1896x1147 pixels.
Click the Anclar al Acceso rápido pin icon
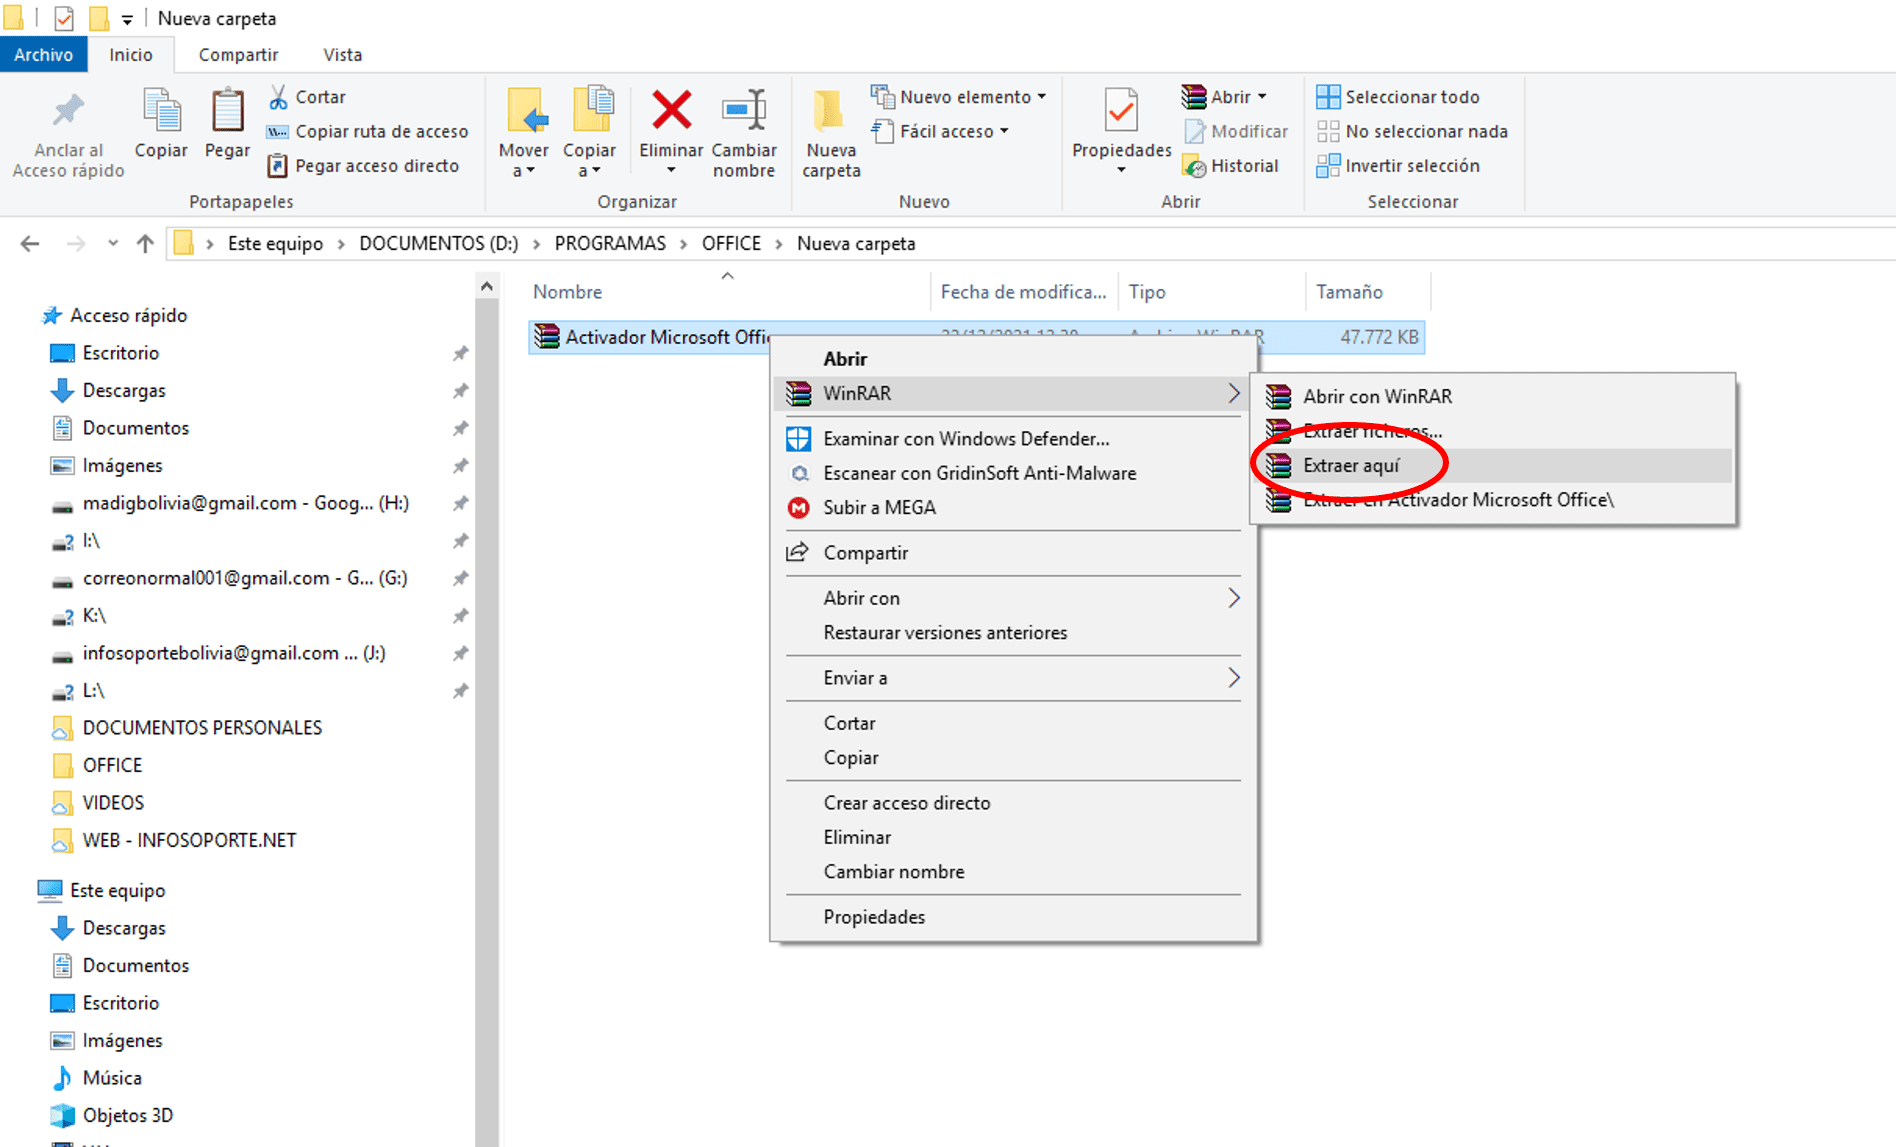(x=68, y=111)
